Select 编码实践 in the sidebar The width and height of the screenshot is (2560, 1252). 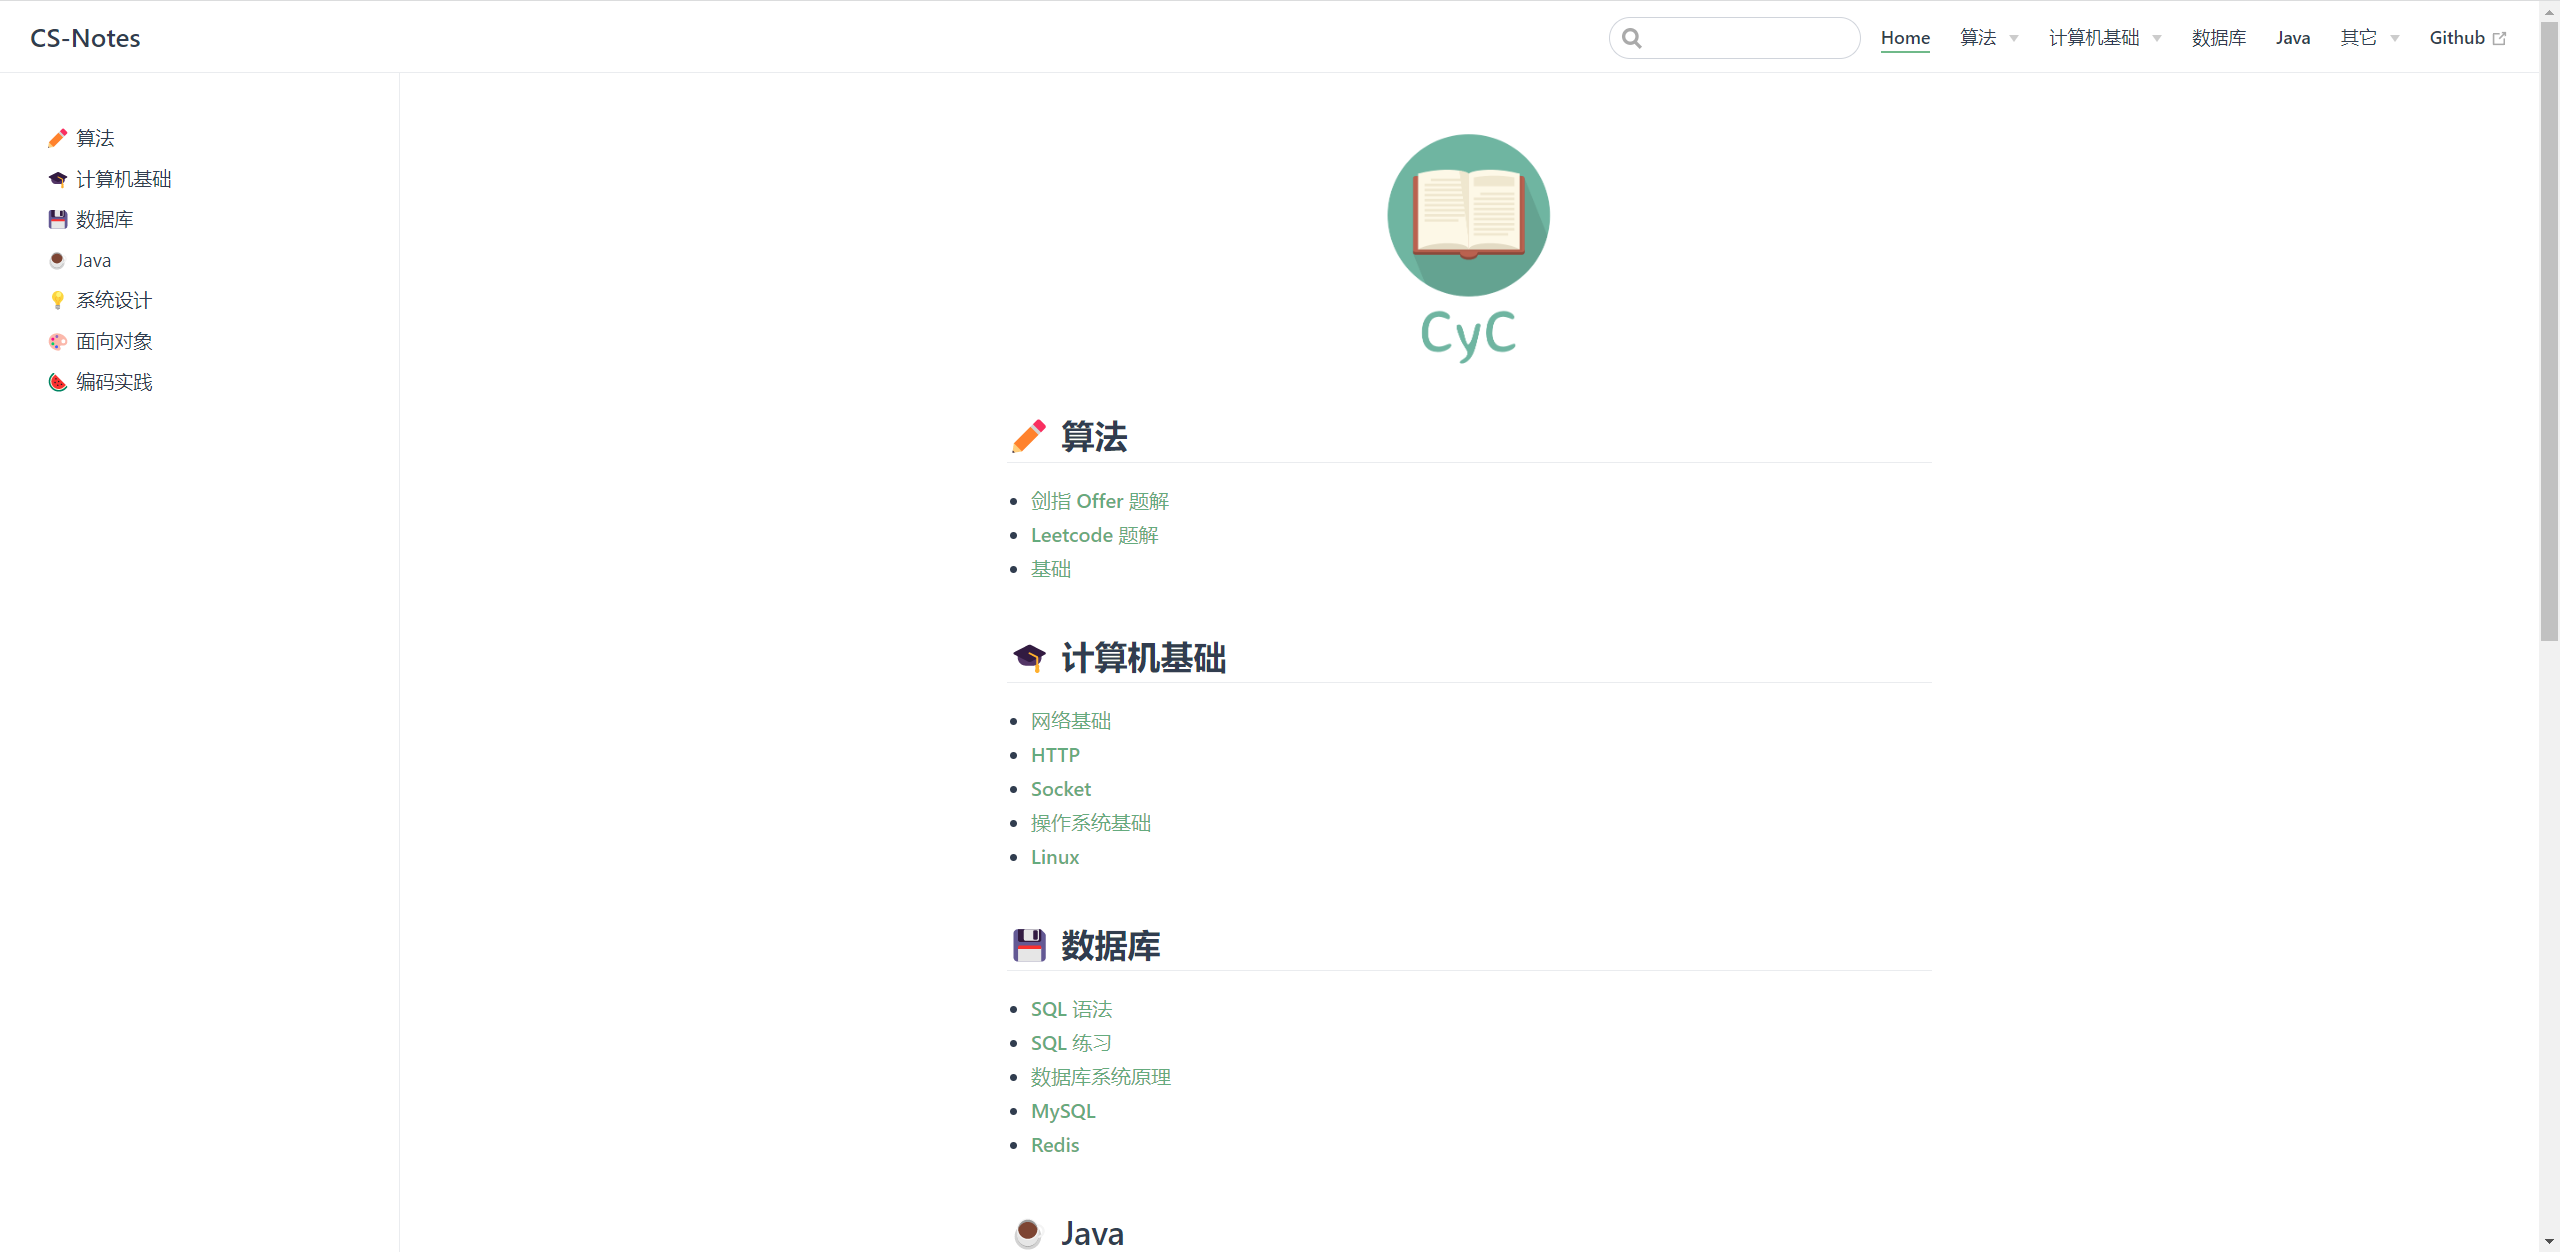click(x=114, y=382)
